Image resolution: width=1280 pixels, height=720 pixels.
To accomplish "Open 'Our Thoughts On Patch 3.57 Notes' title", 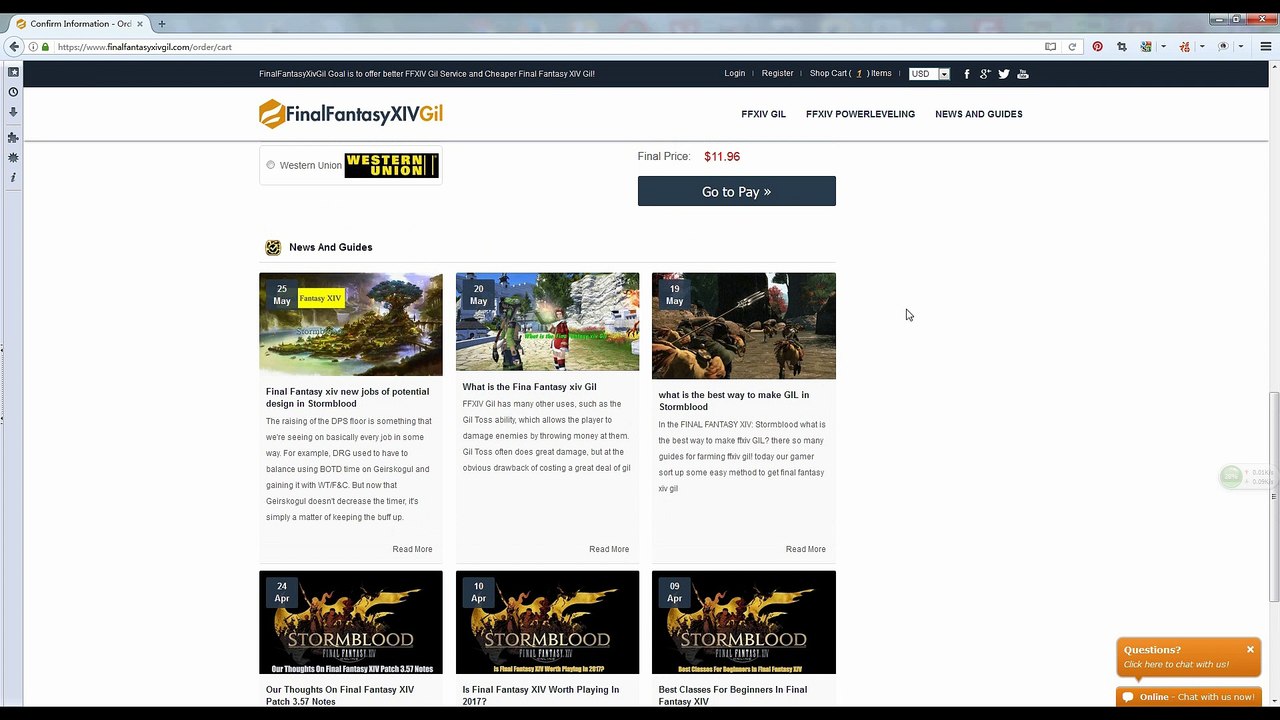I will coord(340,695).
